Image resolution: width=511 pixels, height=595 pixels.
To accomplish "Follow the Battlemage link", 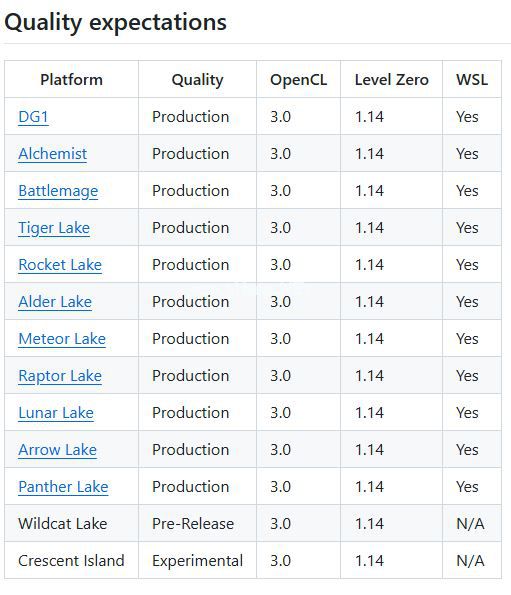I will click(58, 191).
